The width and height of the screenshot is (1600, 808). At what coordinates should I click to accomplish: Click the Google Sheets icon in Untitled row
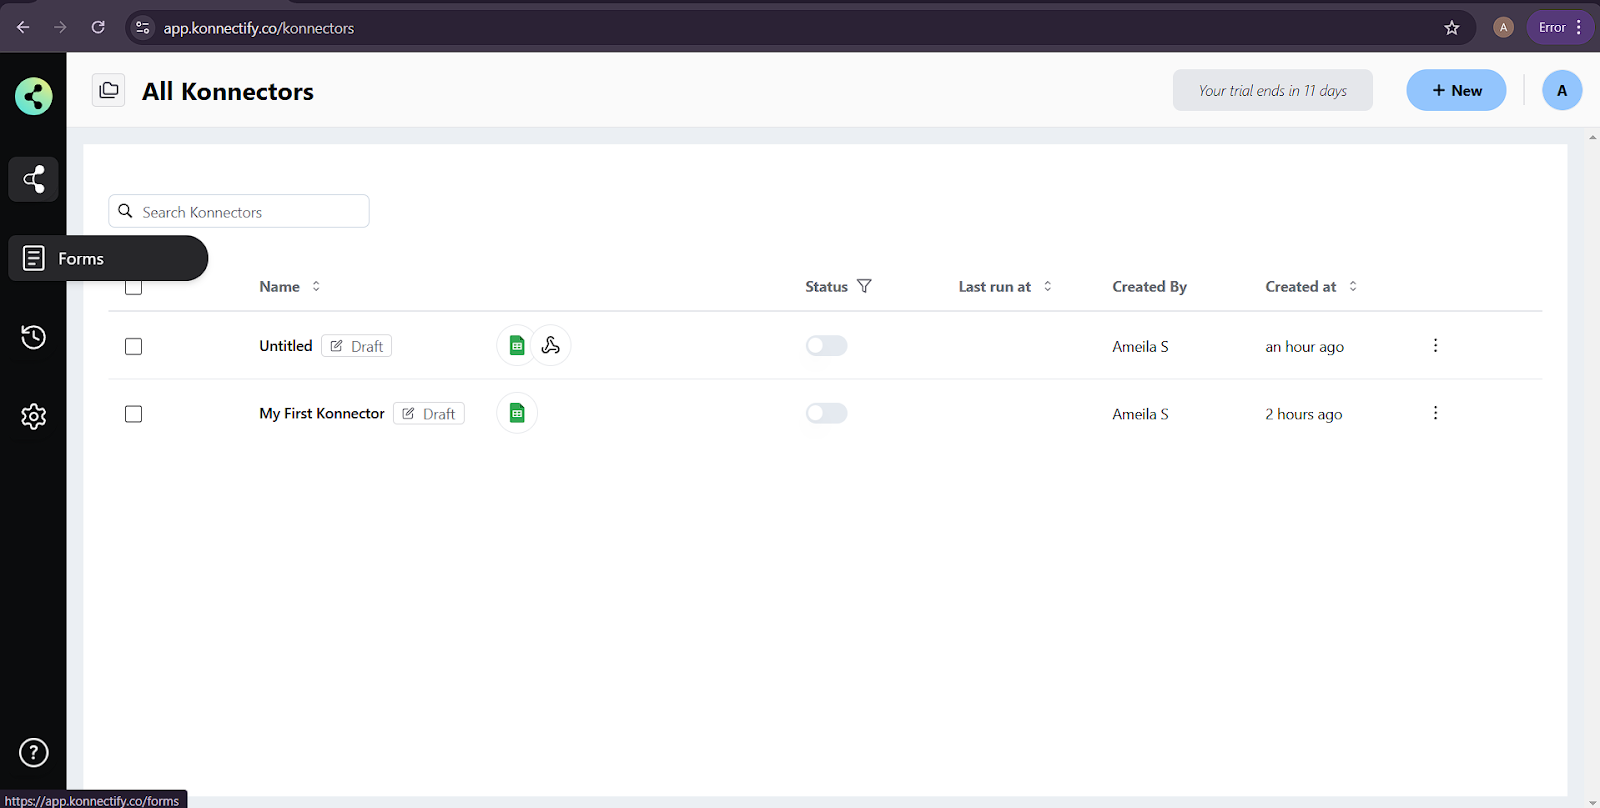click(x=517, y=346)
